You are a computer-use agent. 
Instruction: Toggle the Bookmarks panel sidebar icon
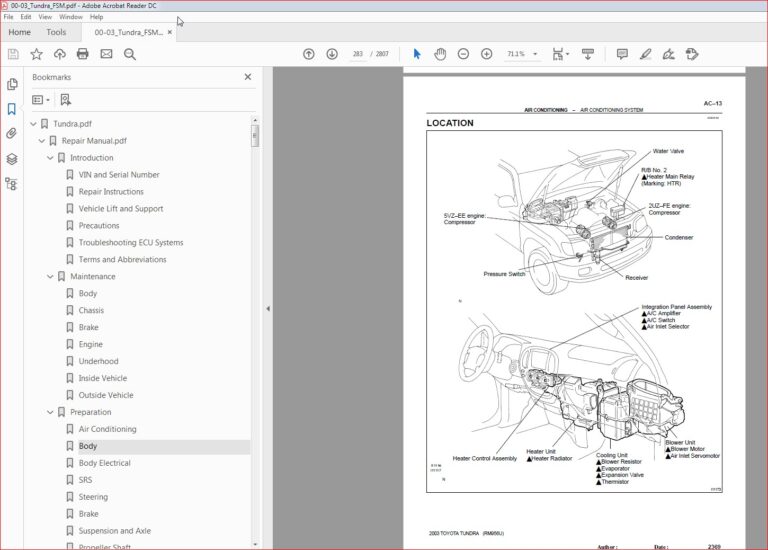click(12, 109)
